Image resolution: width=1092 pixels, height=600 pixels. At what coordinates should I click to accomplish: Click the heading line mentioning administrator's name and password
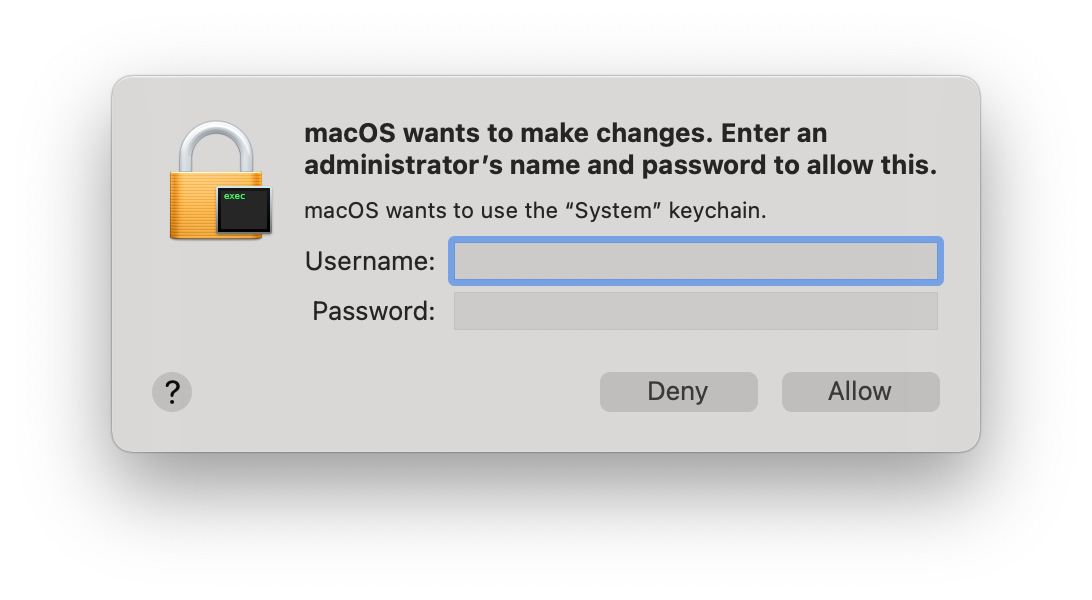coord(620,166)
